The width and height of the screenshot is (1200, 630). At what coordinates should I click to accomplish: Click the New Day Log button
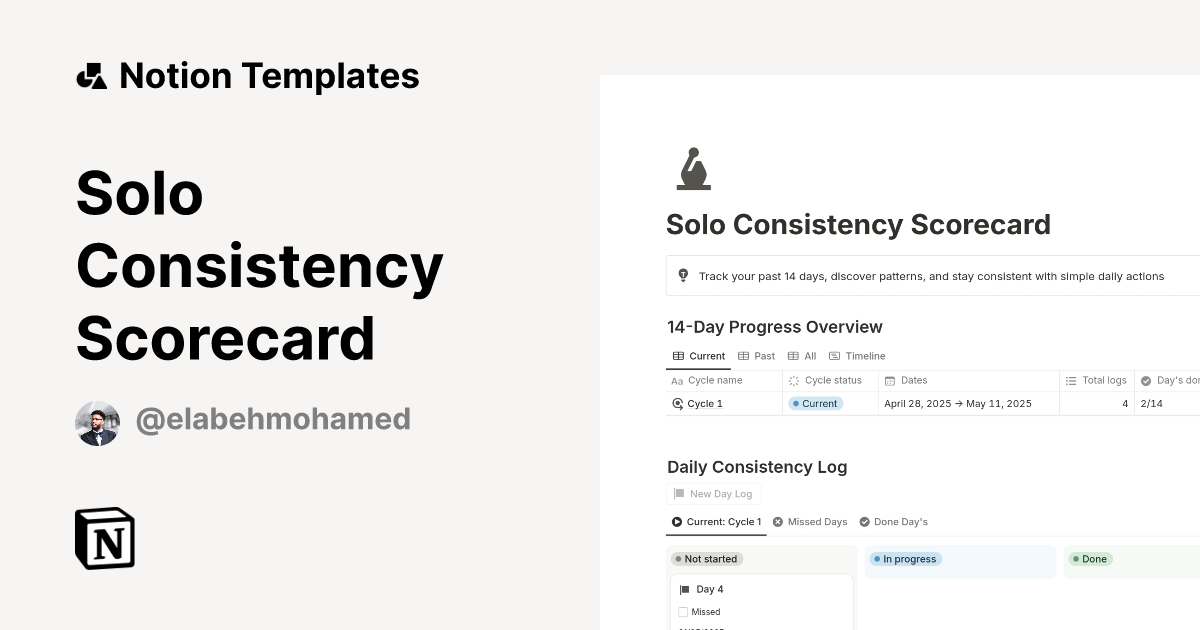(x=714, y=493)
